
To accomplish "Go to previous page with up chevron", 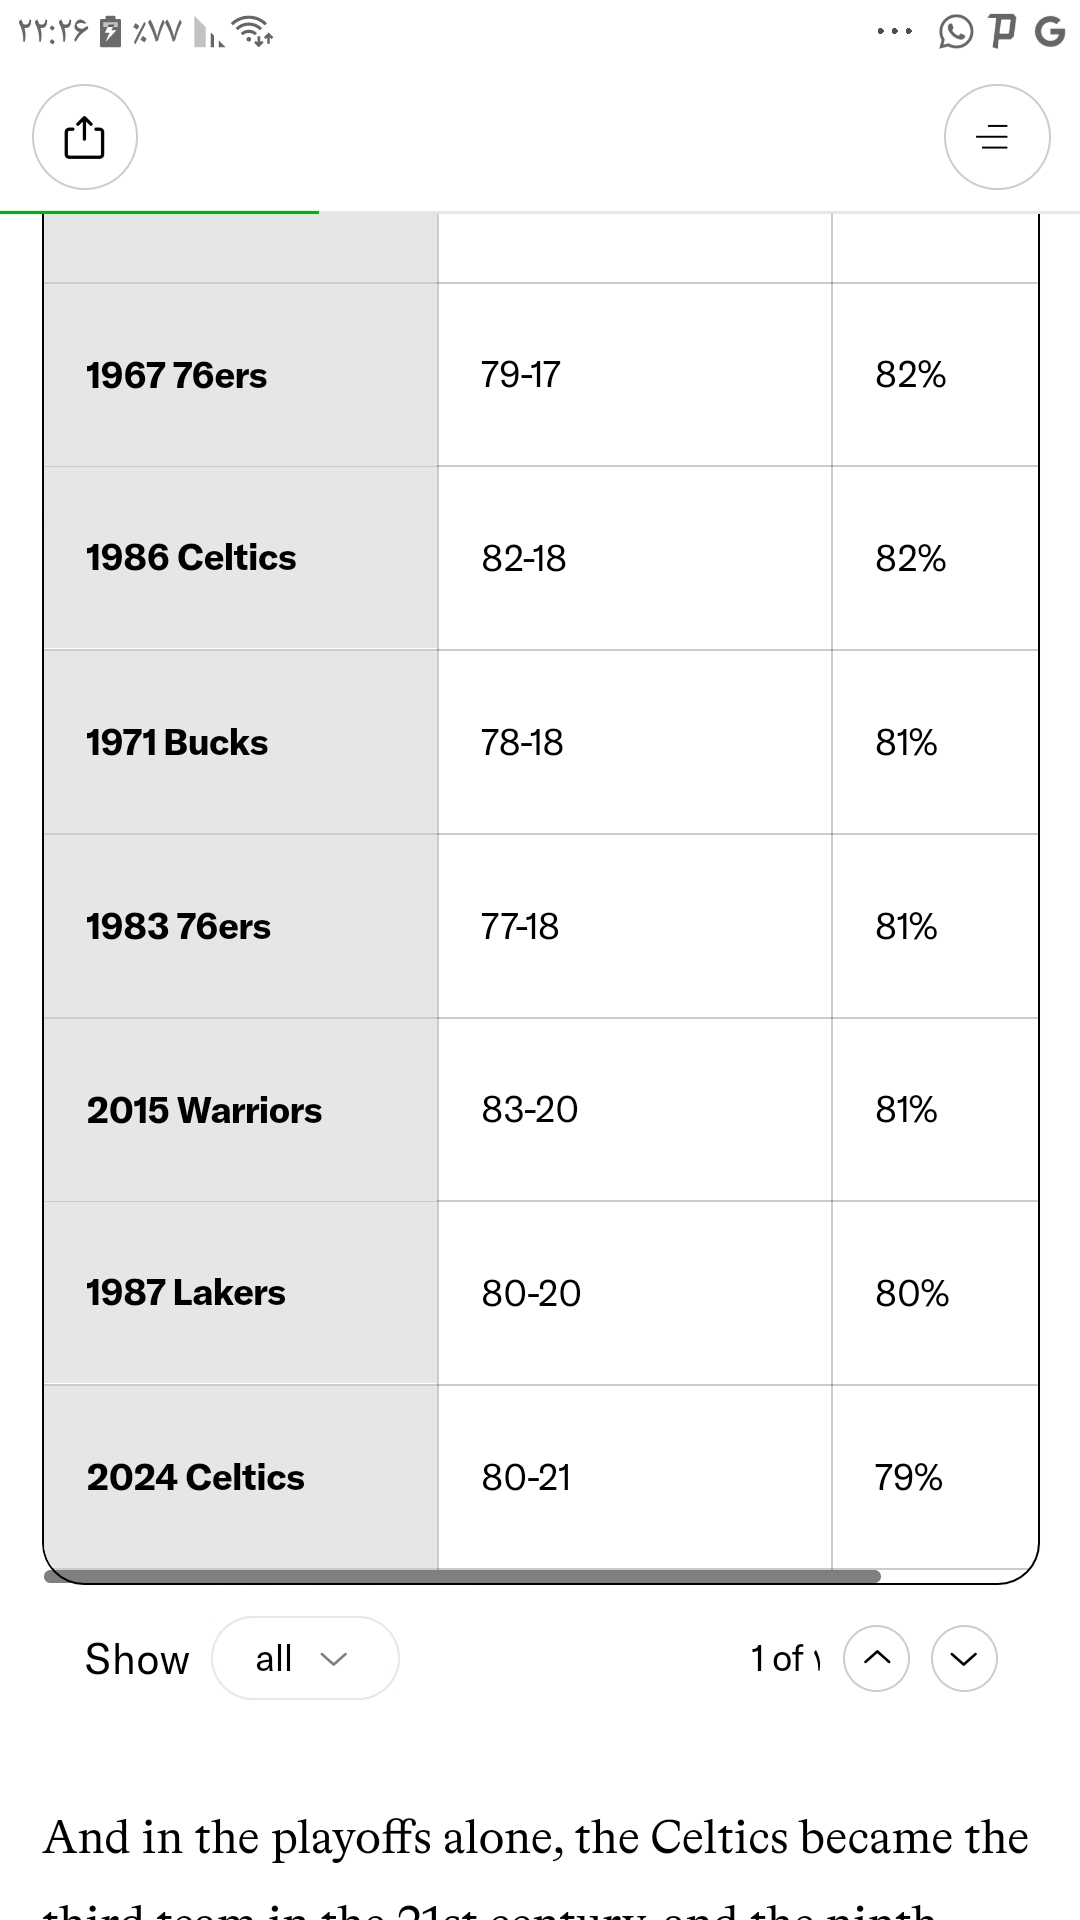I will pos(876,1658).
